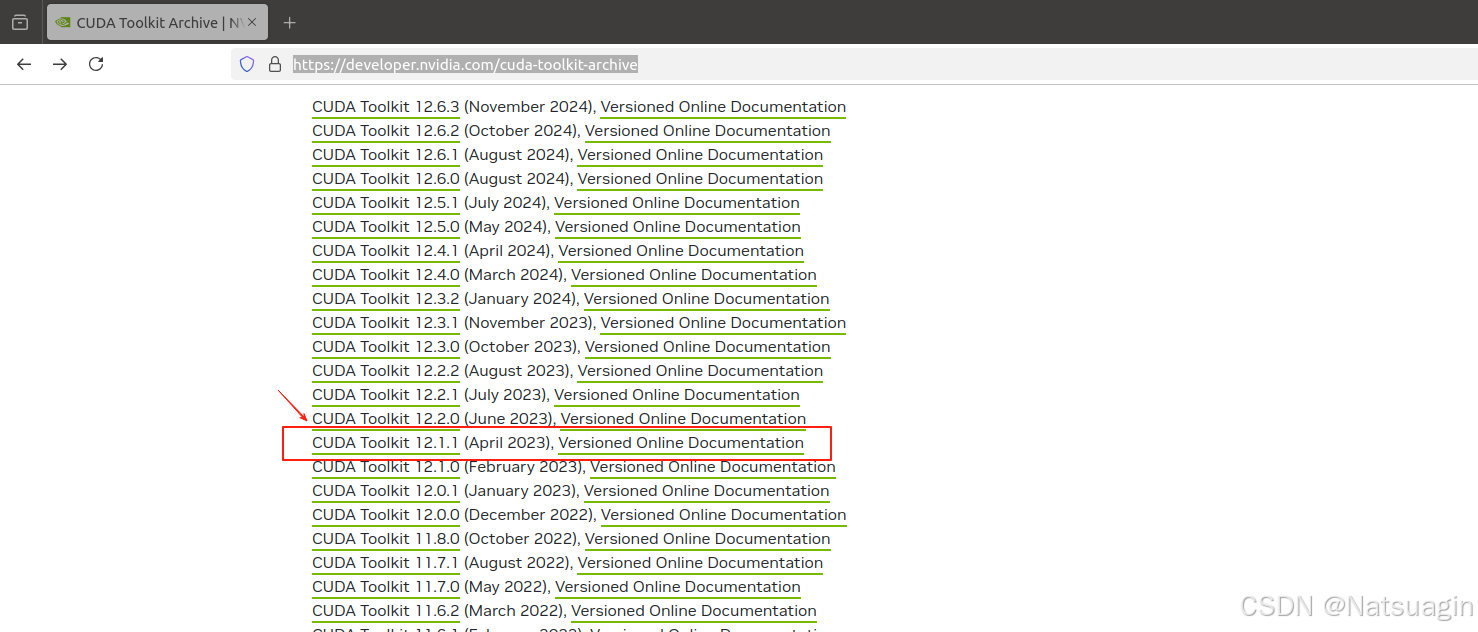Open CUDA Toolkit 12.5.1 link

[x=386, y=203]
